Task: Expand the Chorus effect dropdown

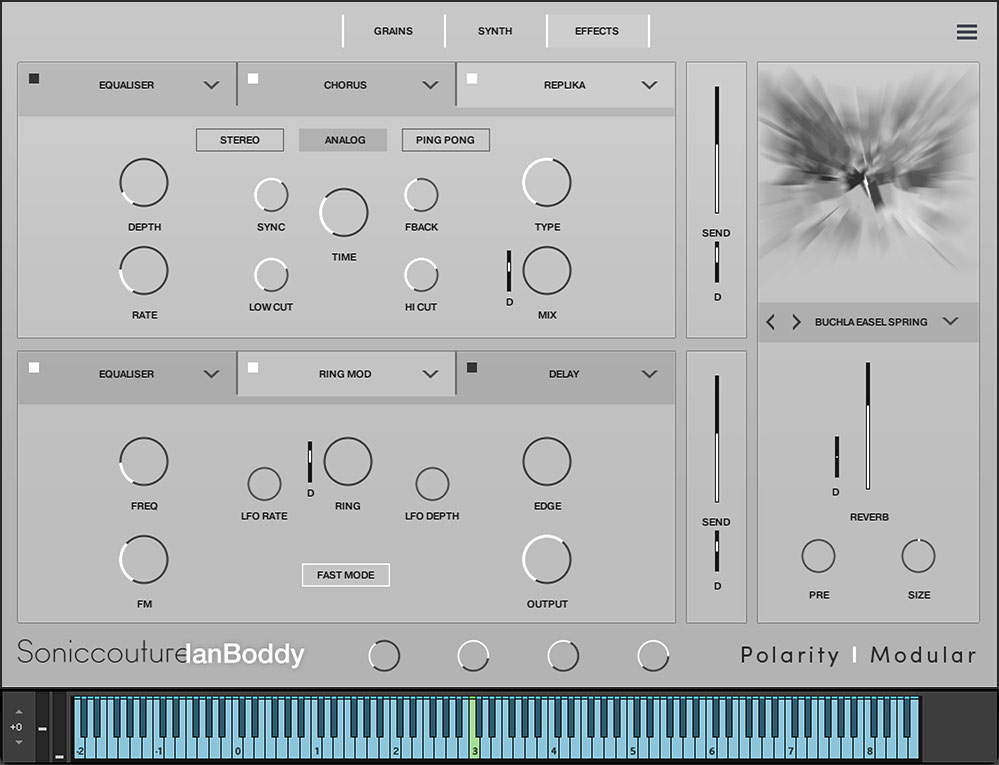Action: [x=430, y=86]
